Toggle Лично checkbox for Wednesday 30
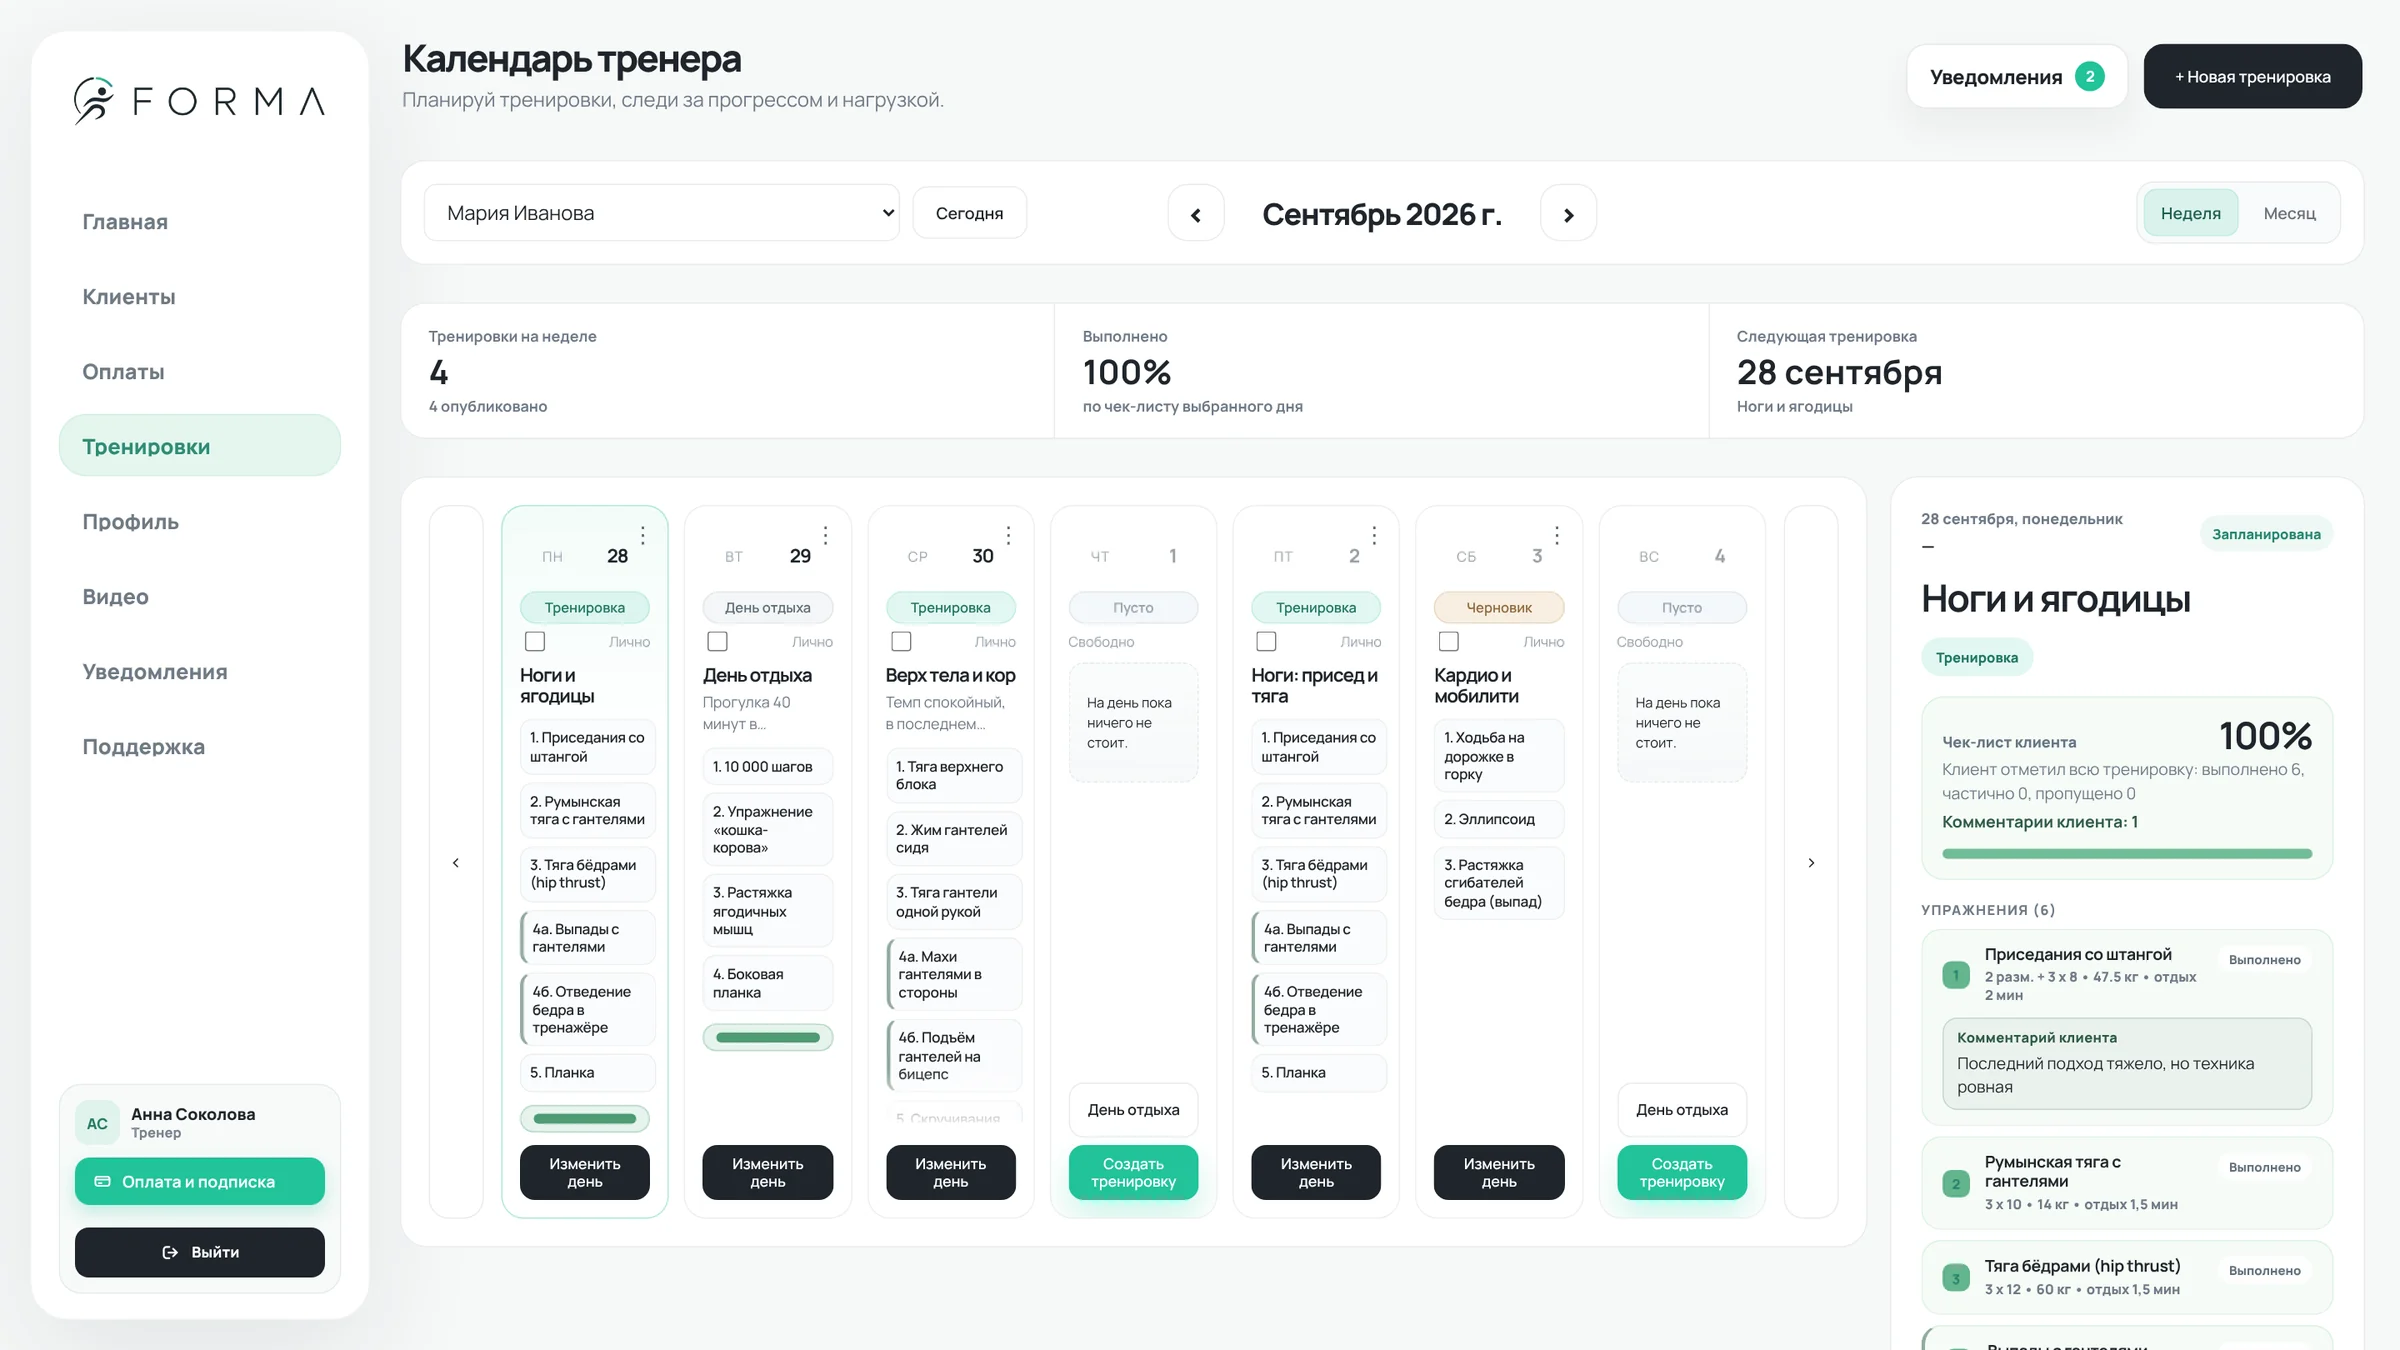 click(901, 641)
